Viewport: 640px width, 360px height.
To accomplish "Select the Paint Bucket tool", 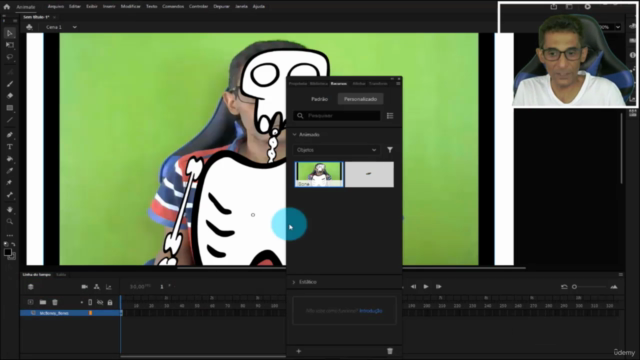I will click(x=10, y=159).
